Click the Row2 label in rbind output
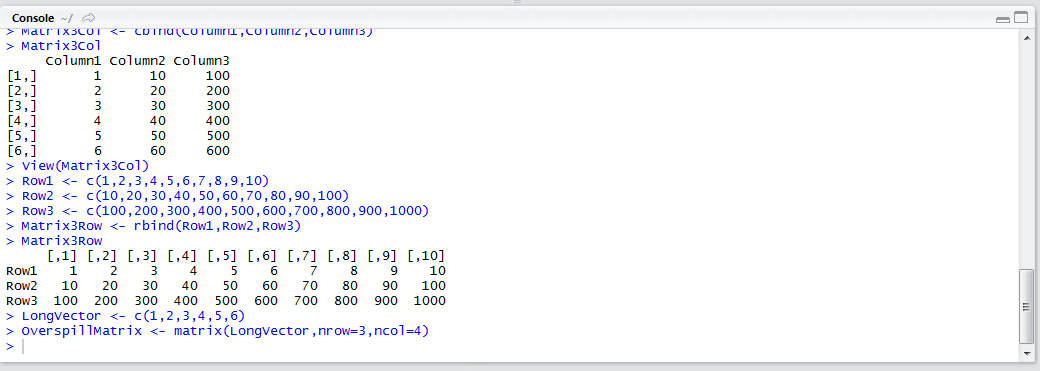The height and width of the screenshot is (371, 1040). coord(21,286)
